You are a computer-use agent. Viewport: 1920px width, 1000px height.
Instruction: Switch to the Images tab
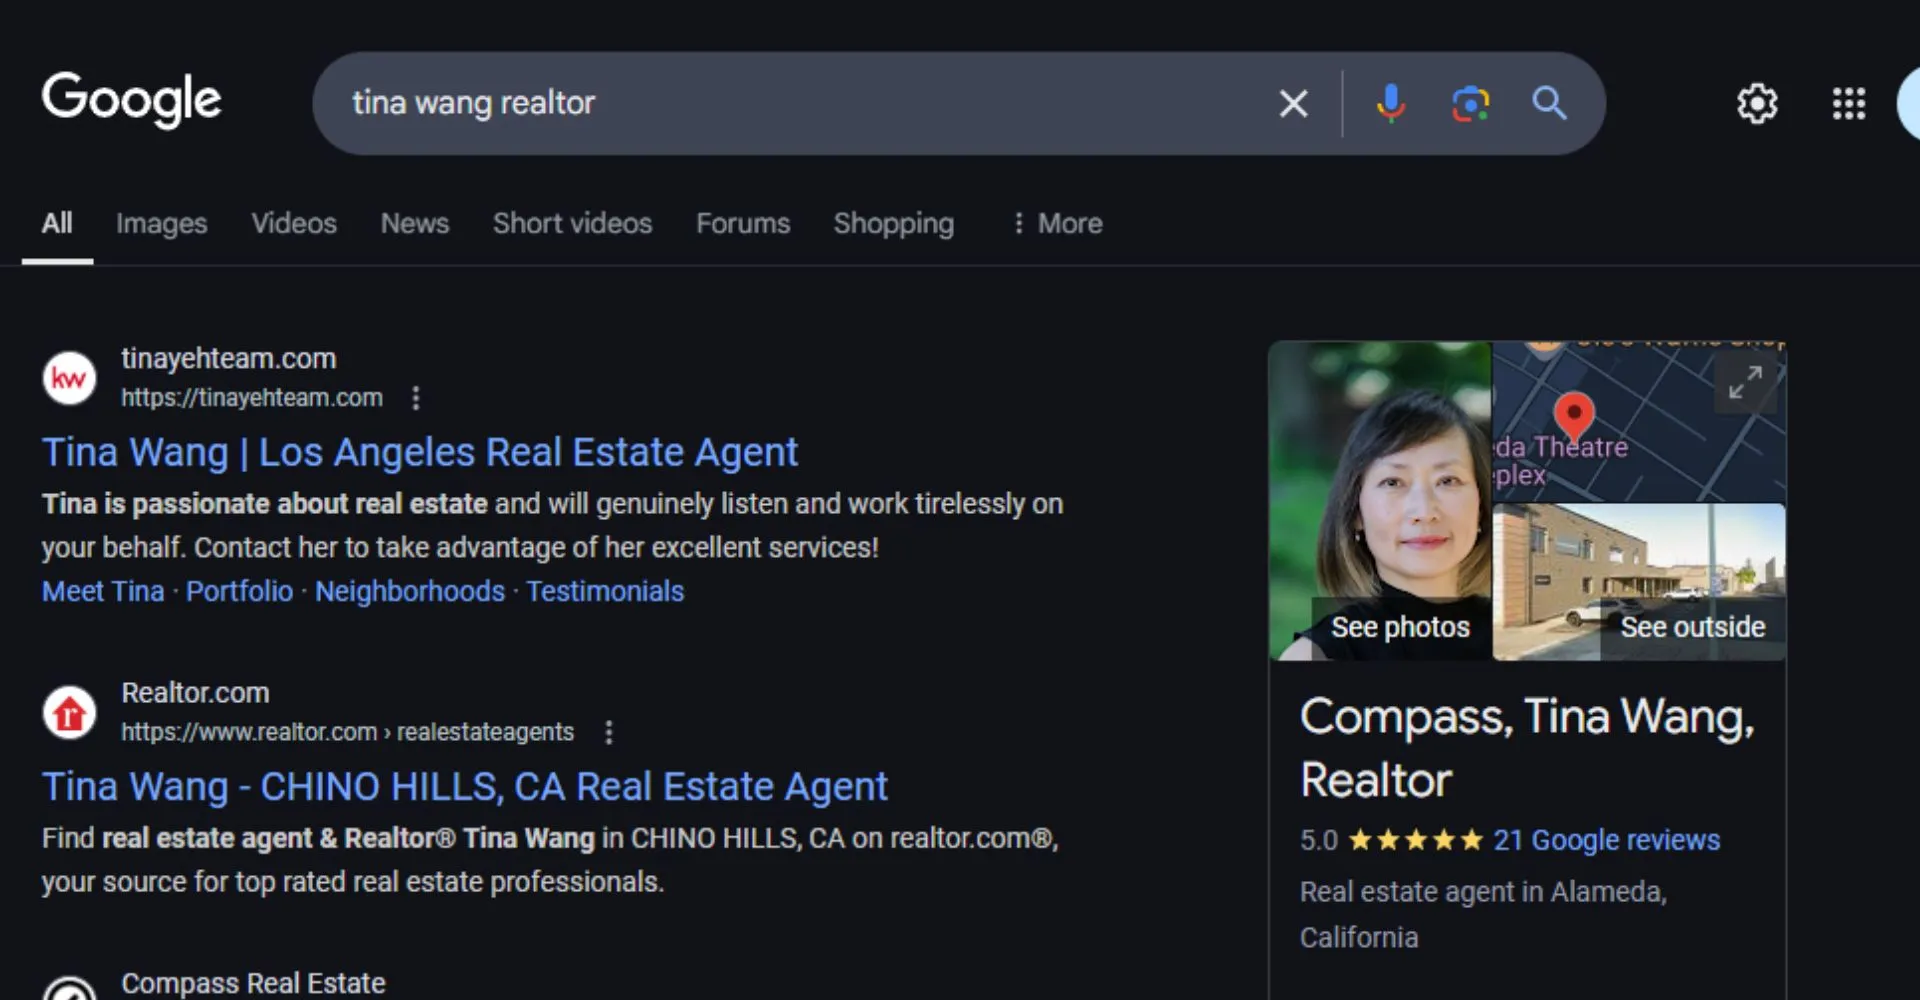pos(161,223)
